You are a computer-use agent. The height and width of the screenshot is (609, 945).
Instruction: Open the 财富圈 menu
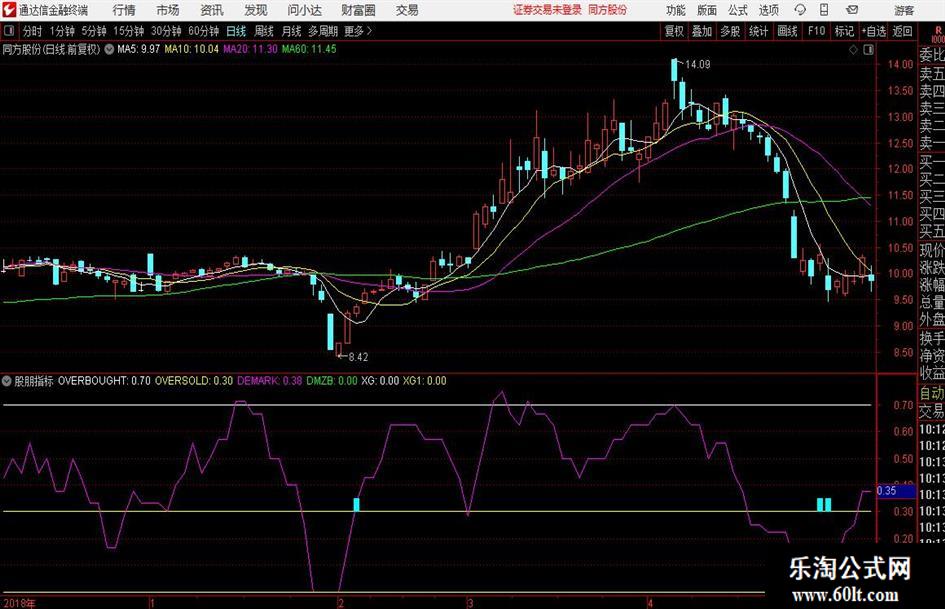pyautogui.click(x=358, y=10)
